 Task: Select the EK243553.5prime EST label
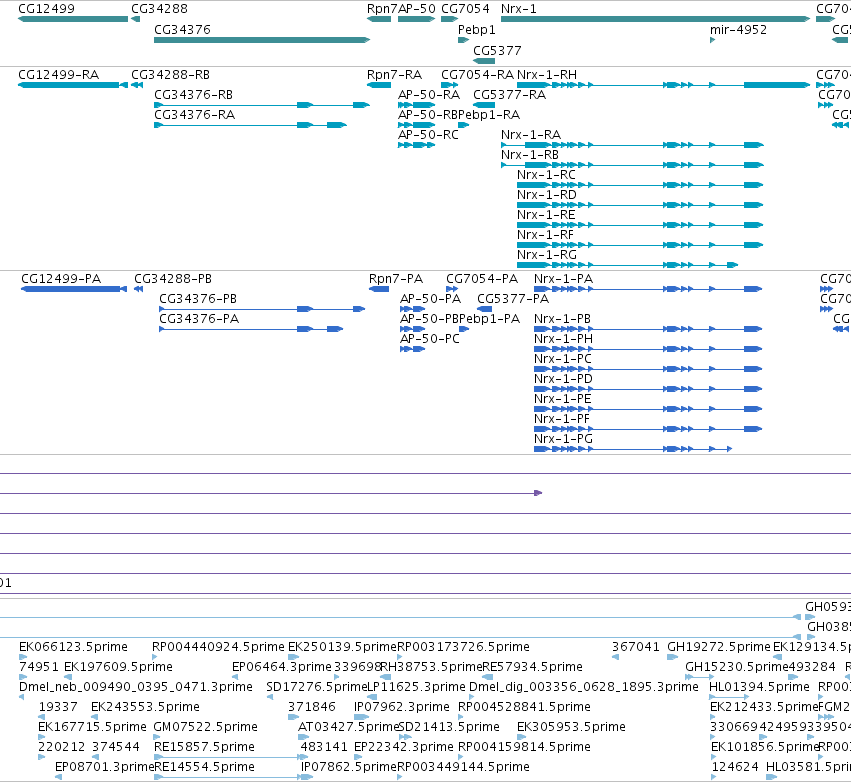pyautogui.click(x=145, y=707)
